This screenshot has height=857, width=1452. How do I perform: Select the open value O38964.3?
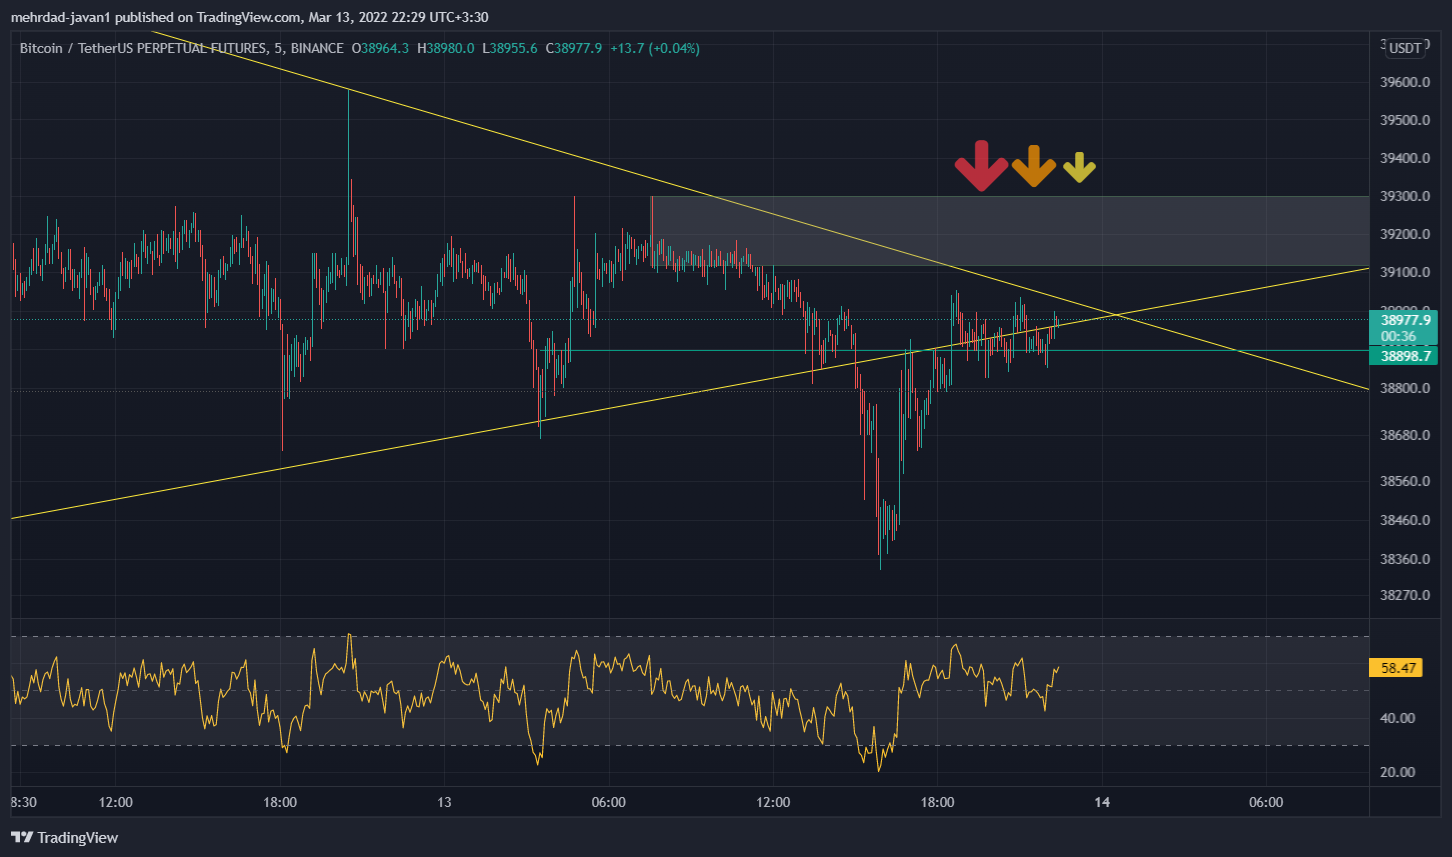tap(380, 48)
